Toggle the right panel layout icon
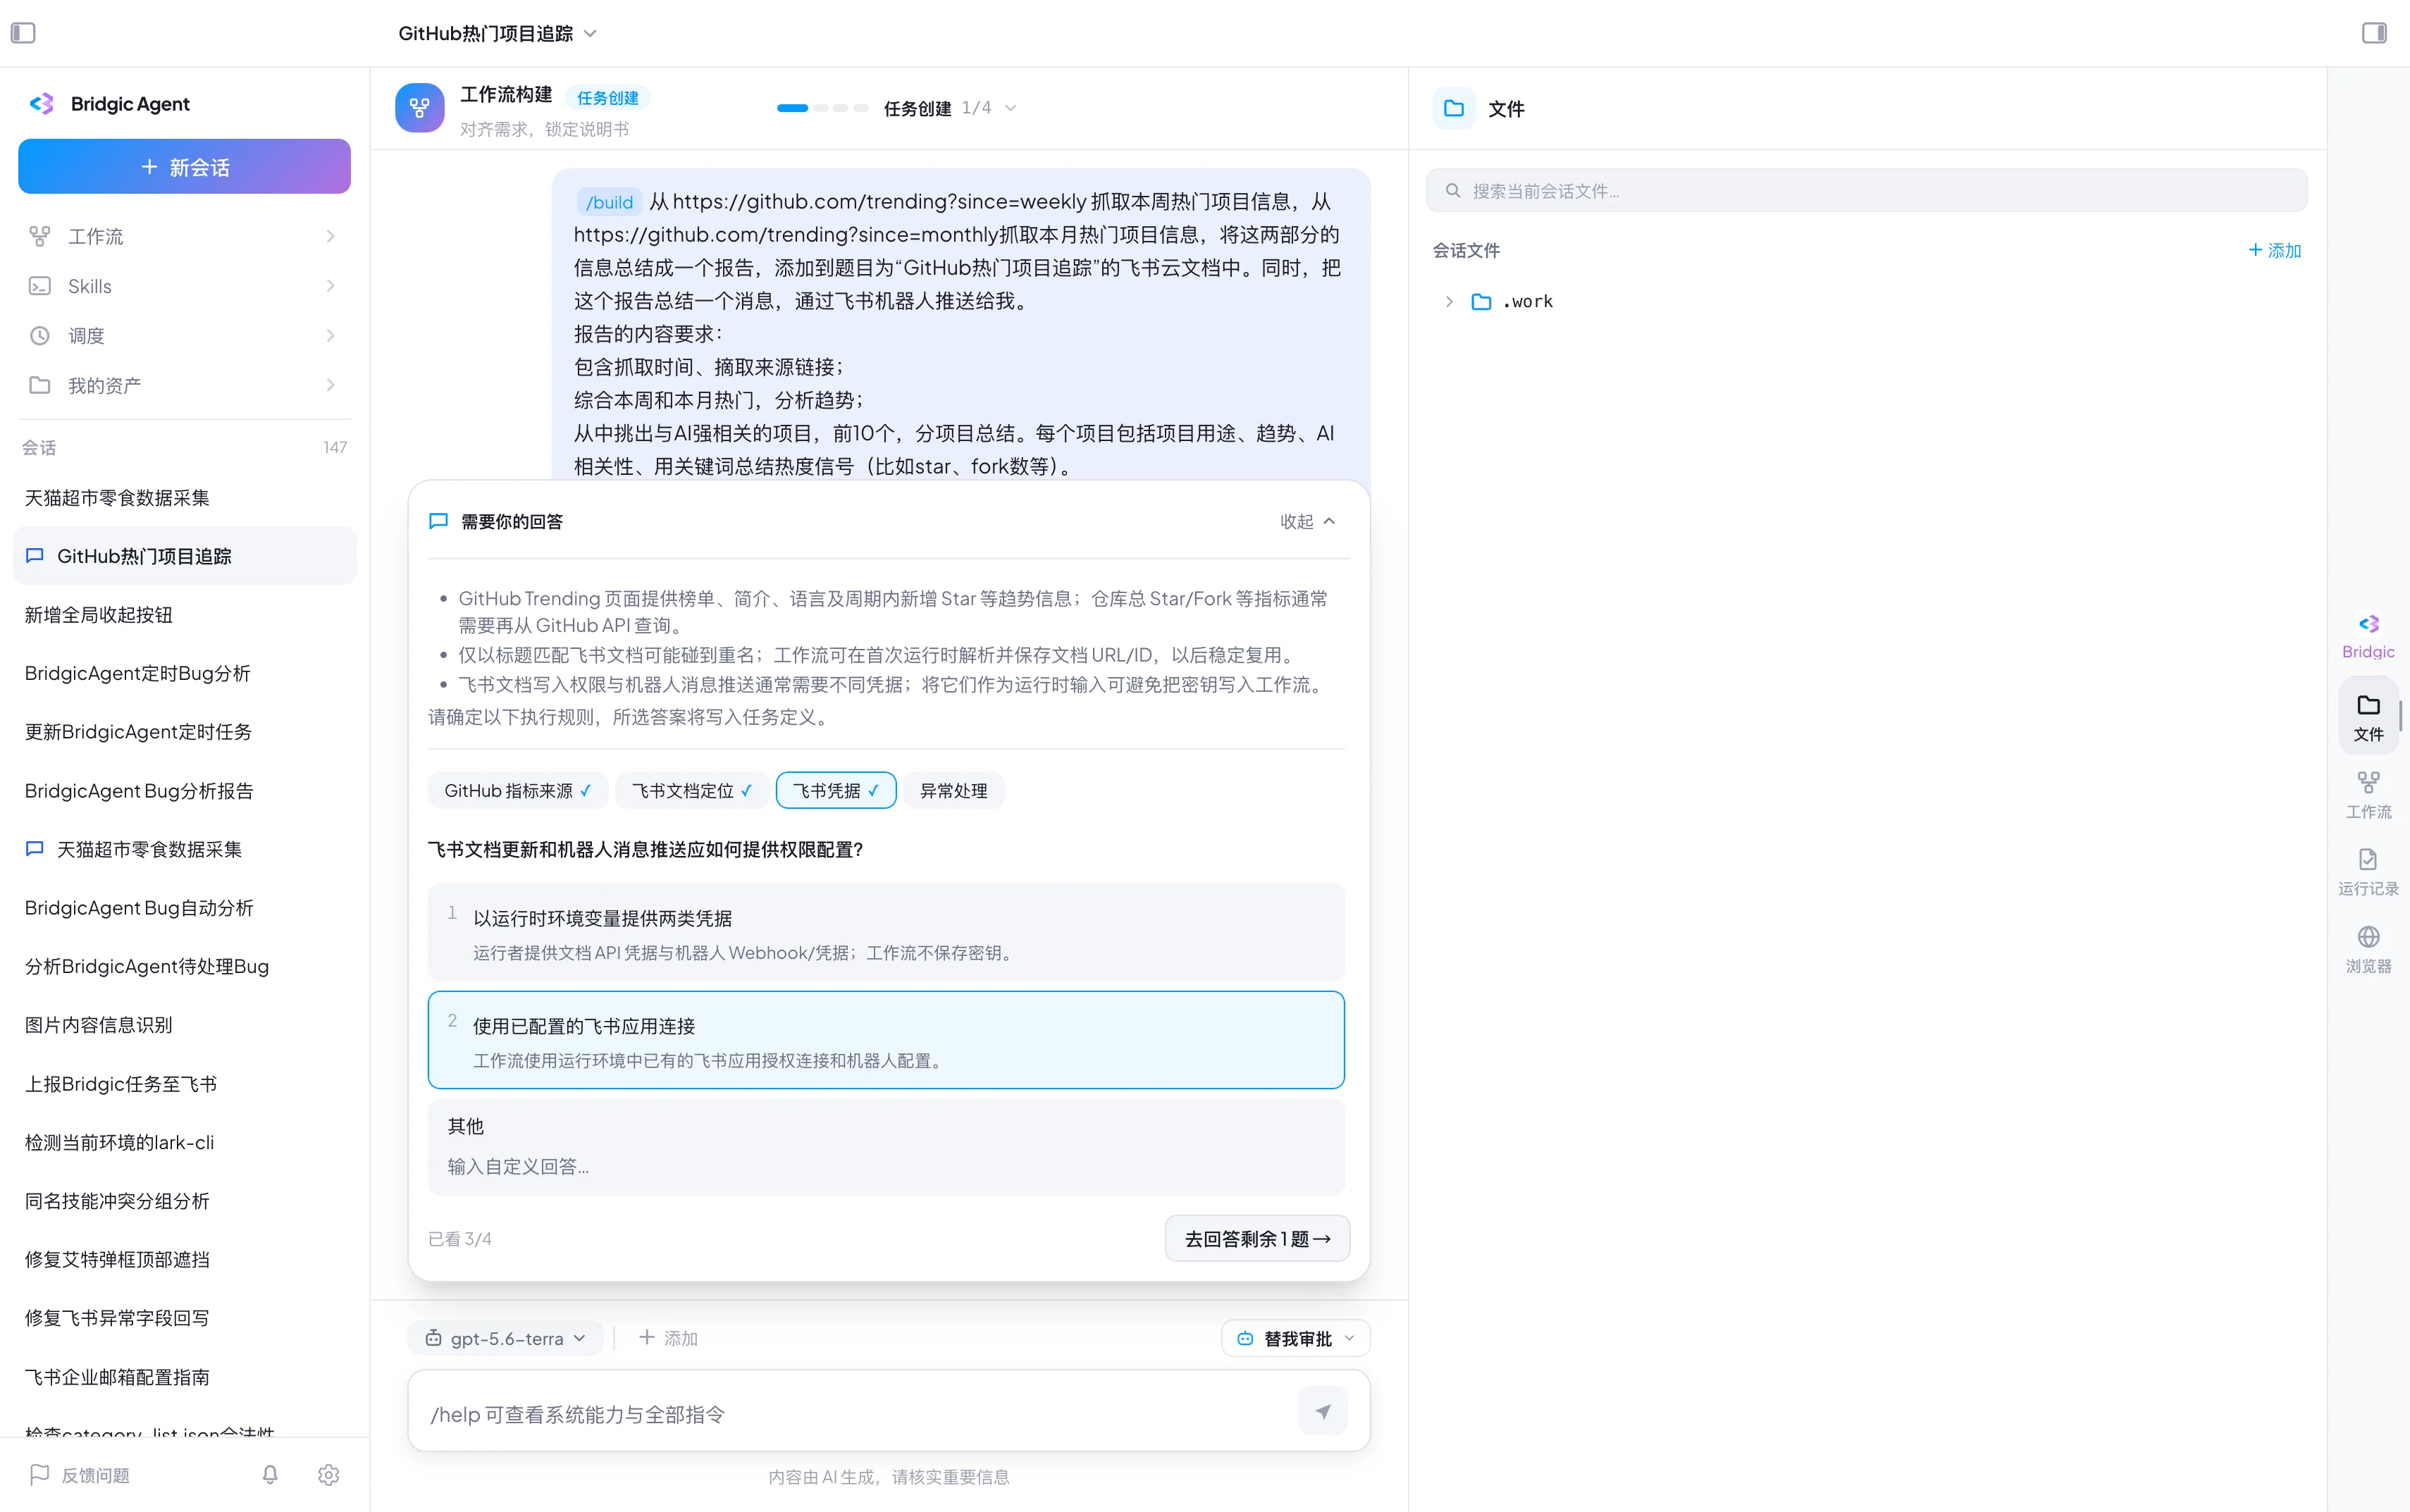The height and width of the screenshot is (1512, 2410). [x=2374, y=33]
